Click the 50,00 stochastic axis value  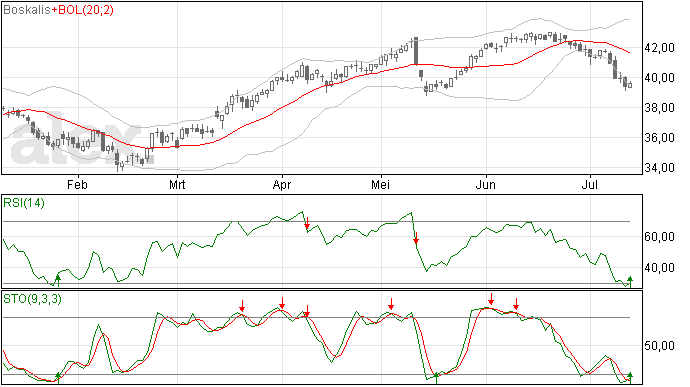(x=659, y=346)
